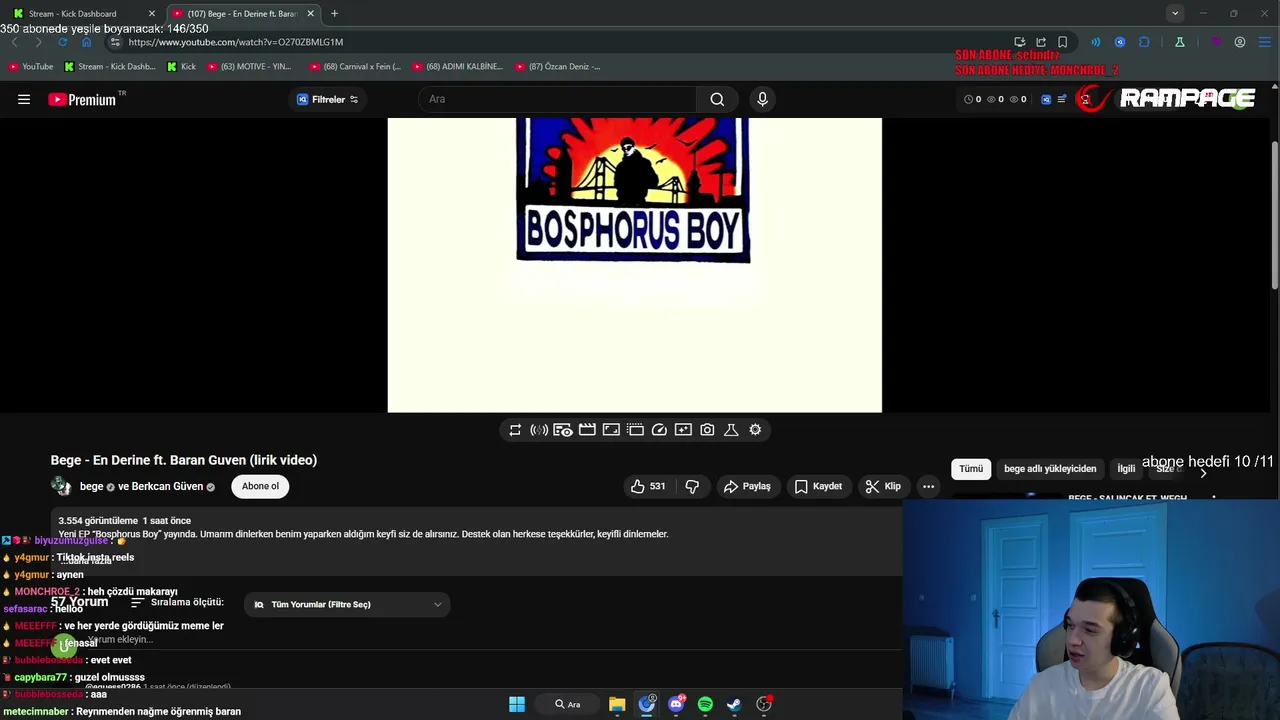Subscribe with the Abone ol button
This screenshot has width=1280, height=720.
pyautogui.click(x=260, y=486)
